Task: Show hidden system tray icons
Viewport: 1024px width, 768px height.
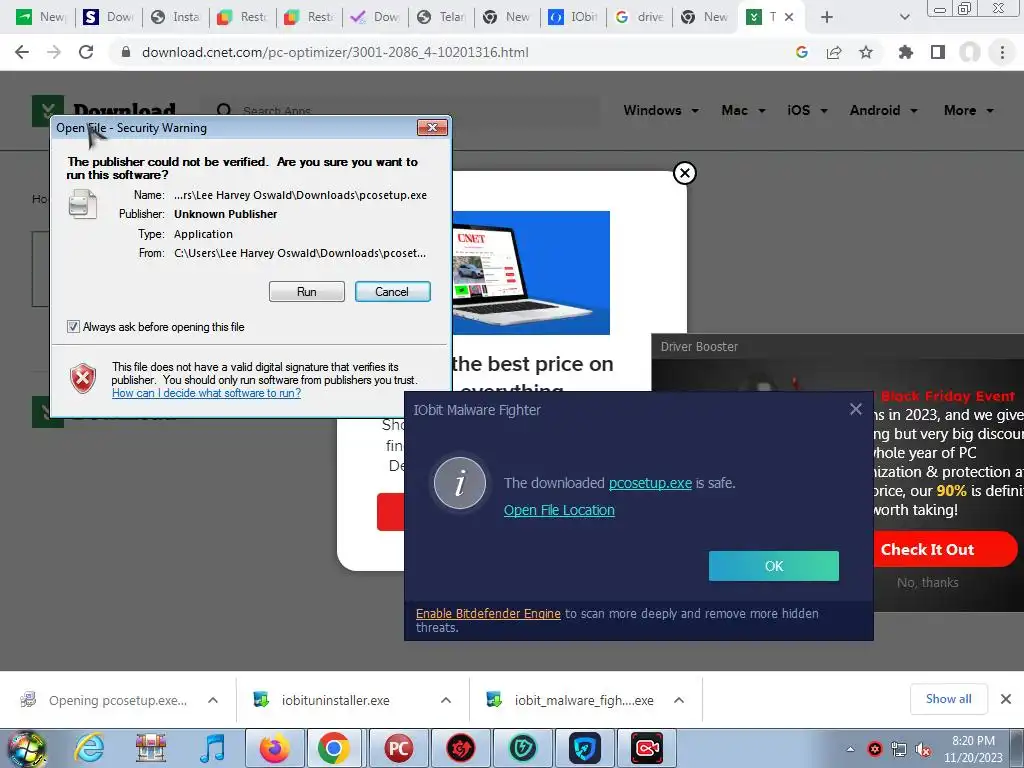Action: (850, 749)
